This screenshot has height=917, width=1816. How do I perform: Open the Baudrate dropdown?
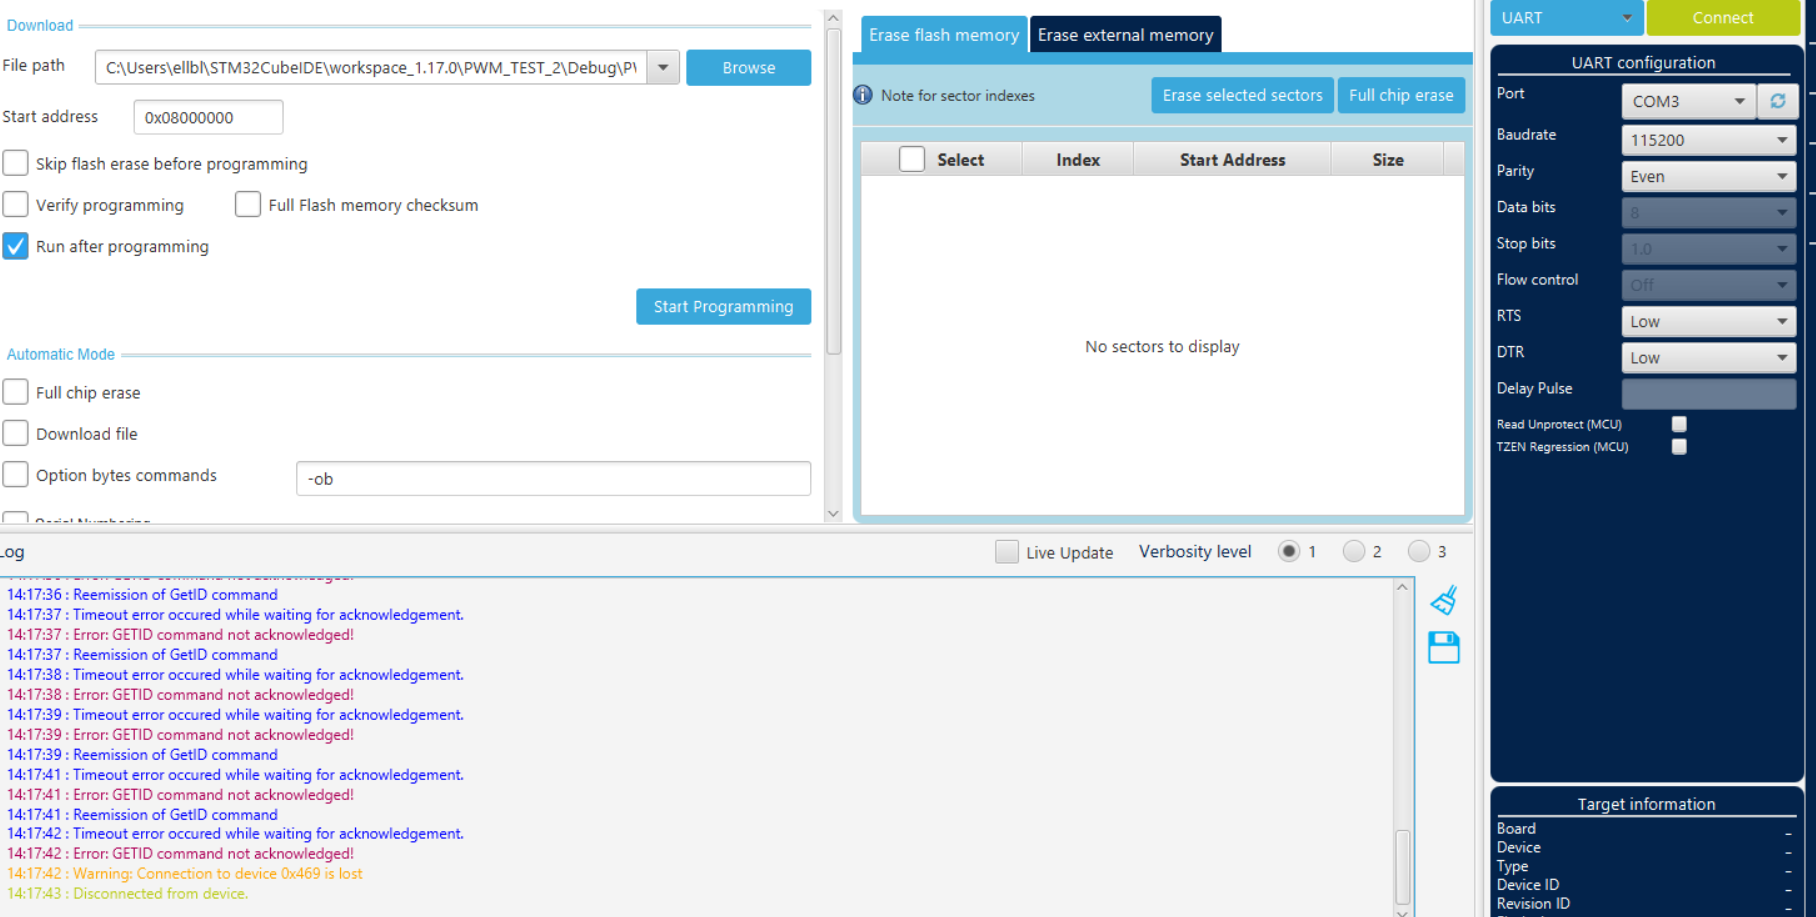tap(1708, 140)
